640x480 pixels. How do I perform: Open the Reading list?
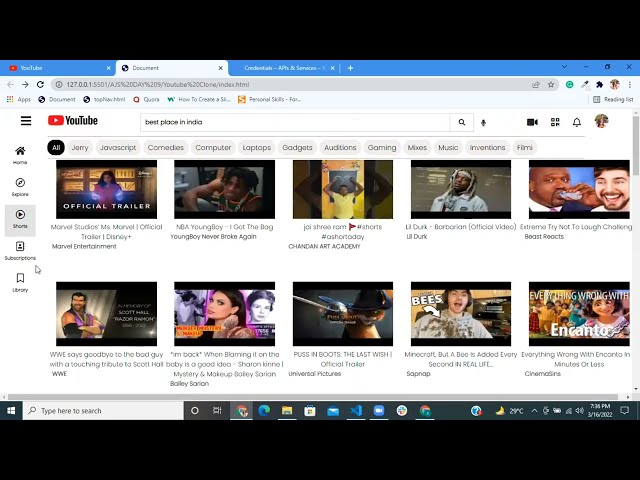tap(613, 99)
